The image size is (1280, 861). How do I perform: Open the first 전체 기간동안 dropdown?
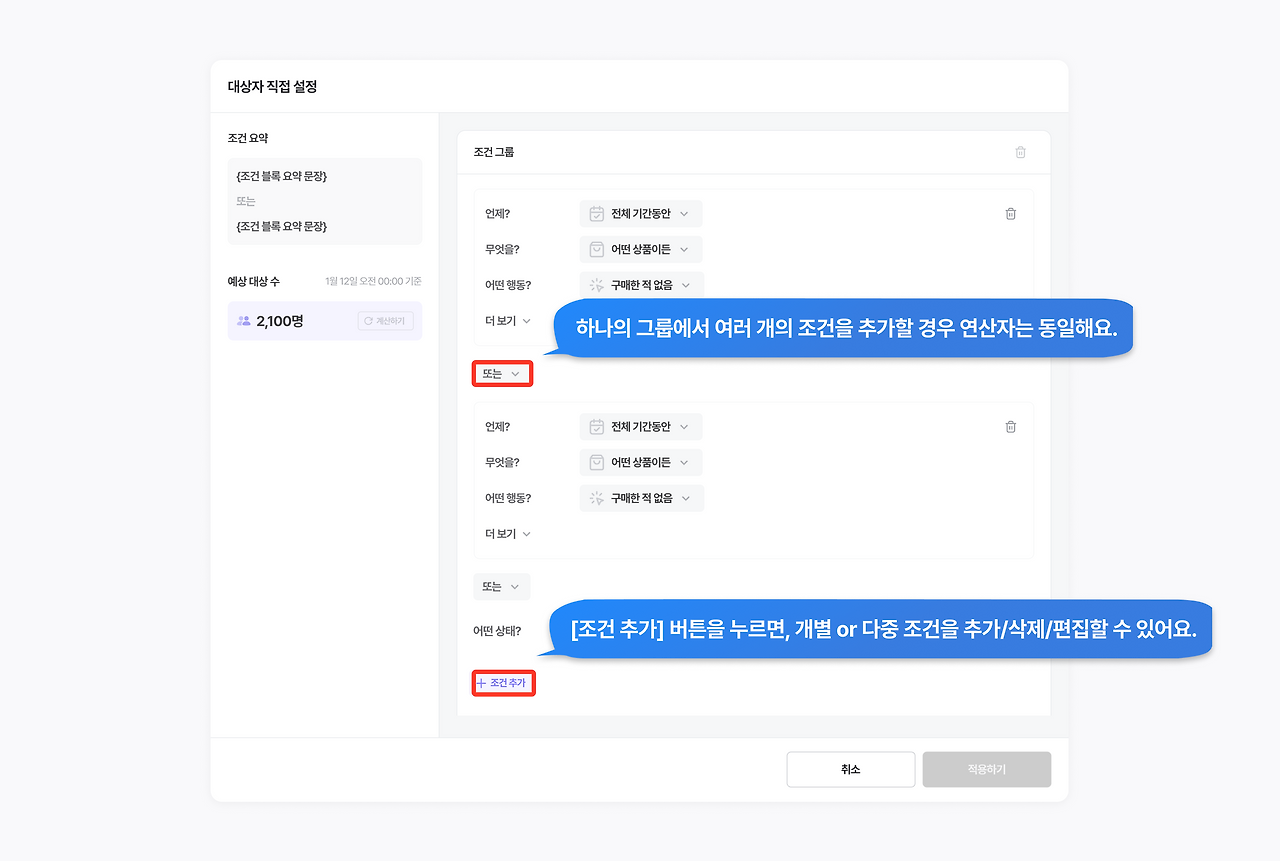click(x=640, y=213)
